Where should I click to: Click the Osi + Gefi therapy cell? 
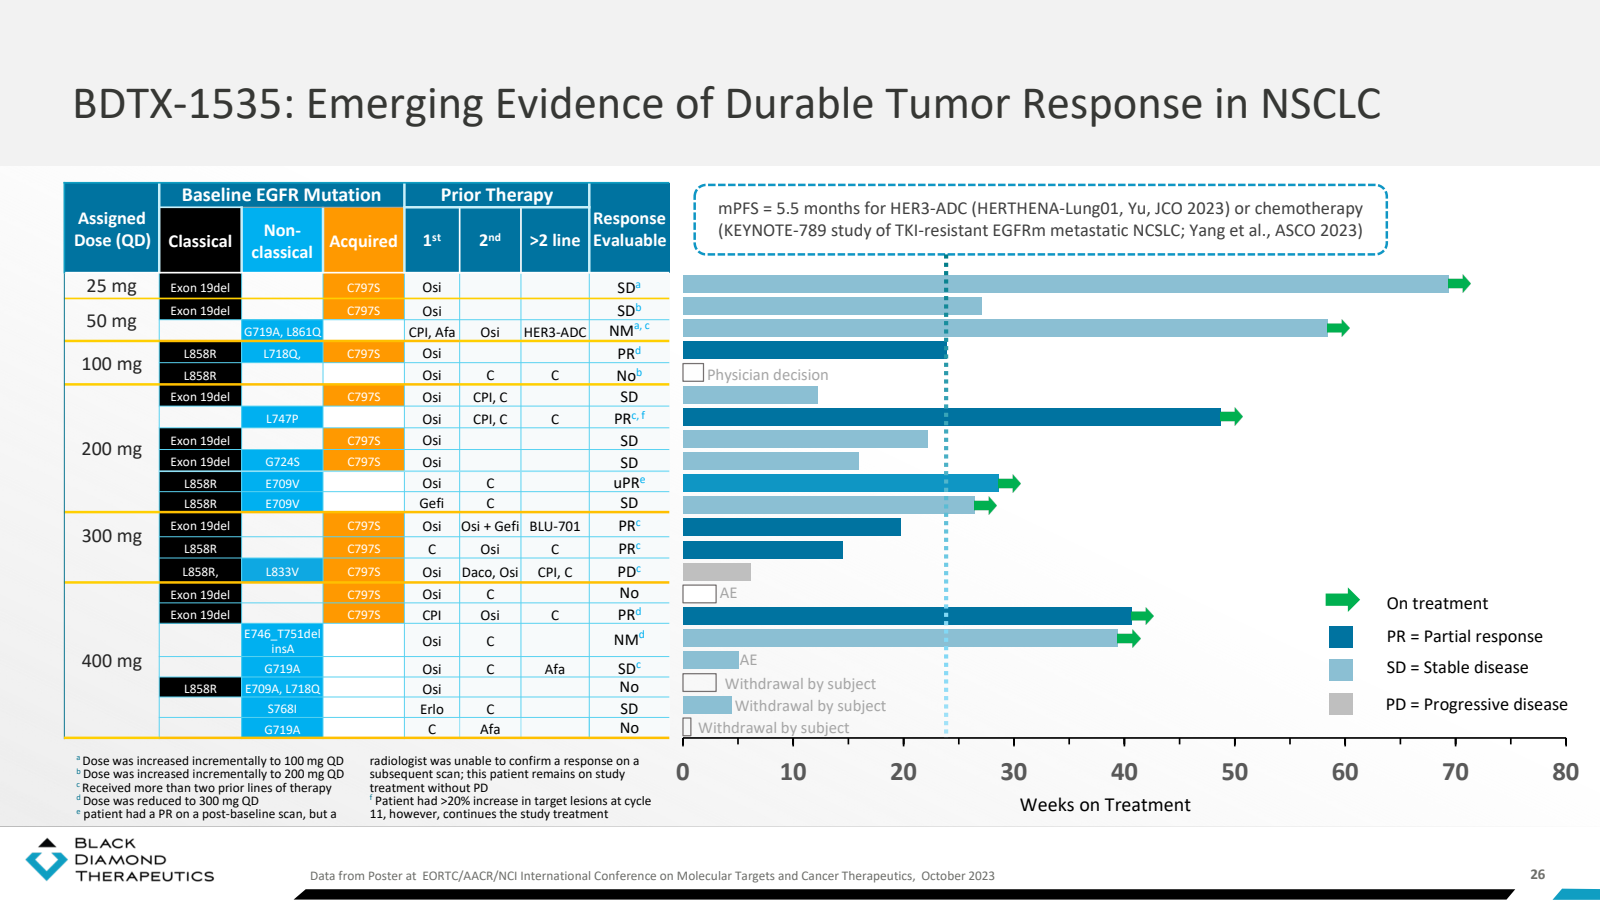click(x=490, y=526)
